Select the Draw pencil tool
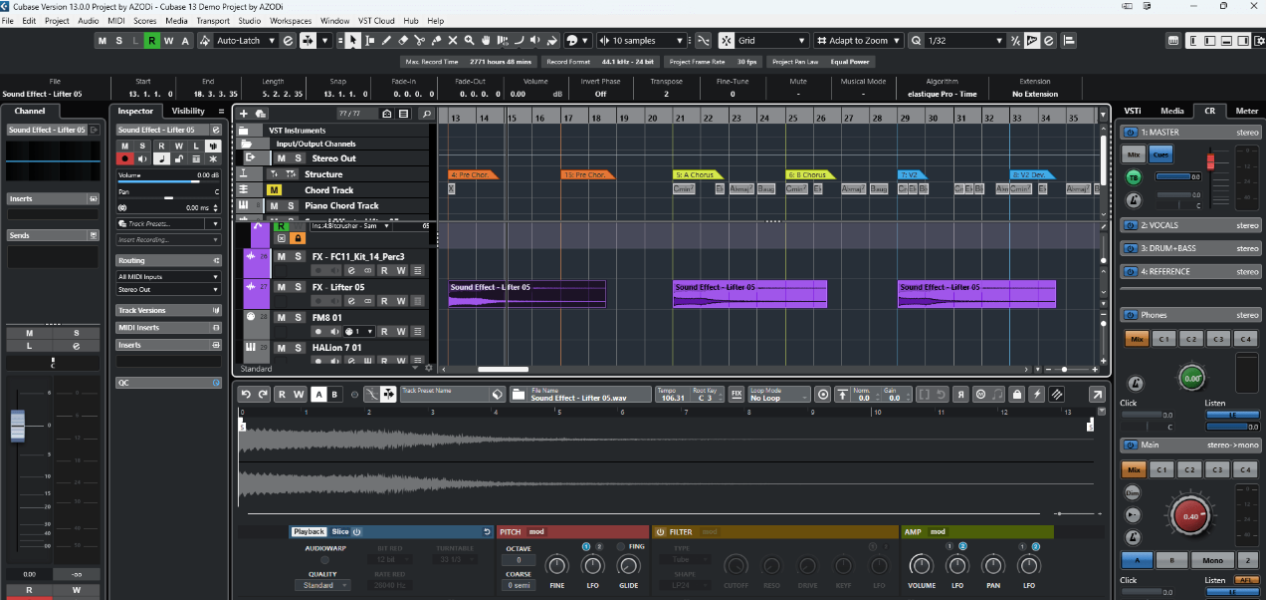The image size is (1266, 600). pos(386,40)
